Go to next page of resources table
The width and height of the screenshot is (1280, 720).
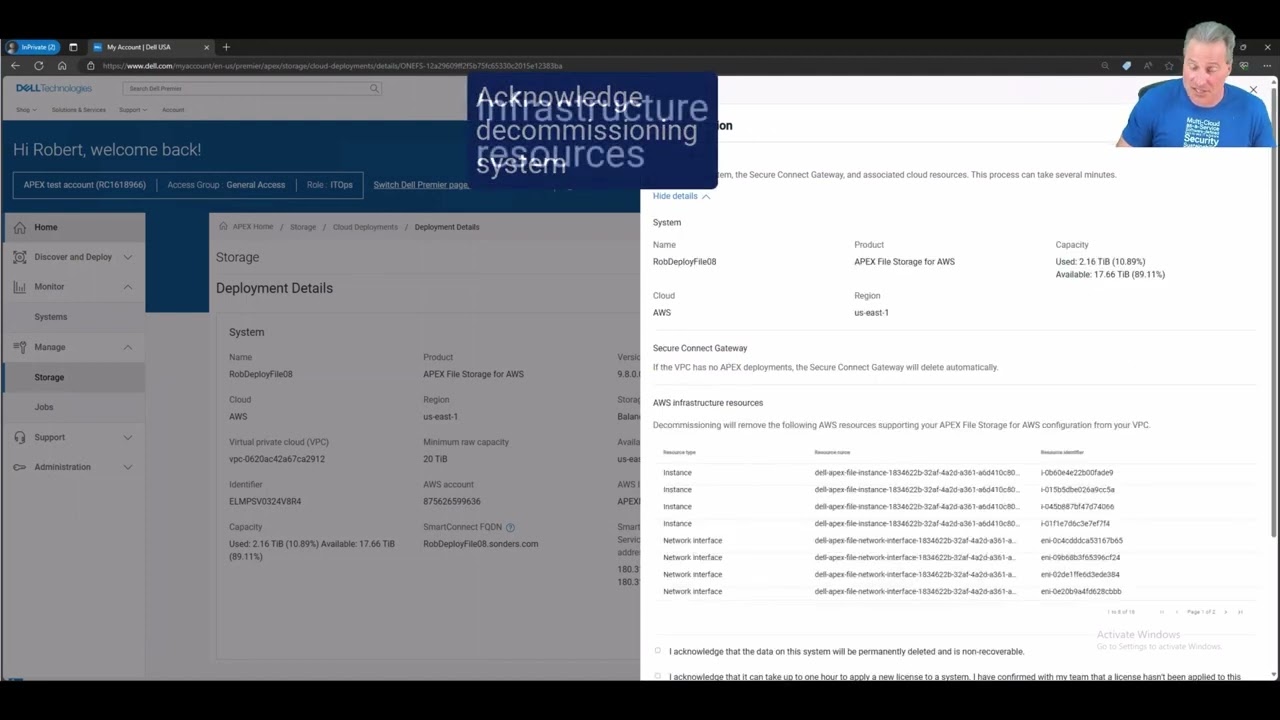coord(1227,612)
